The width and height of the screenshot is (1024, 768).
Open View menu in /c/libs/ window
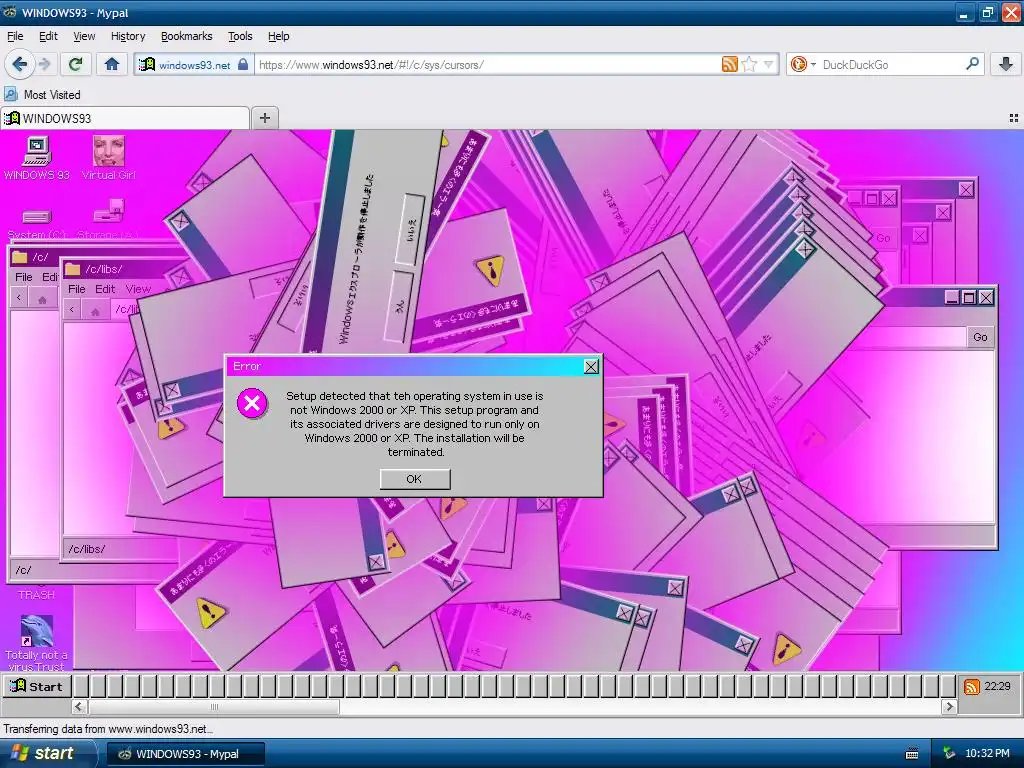[x=138, y=289]
